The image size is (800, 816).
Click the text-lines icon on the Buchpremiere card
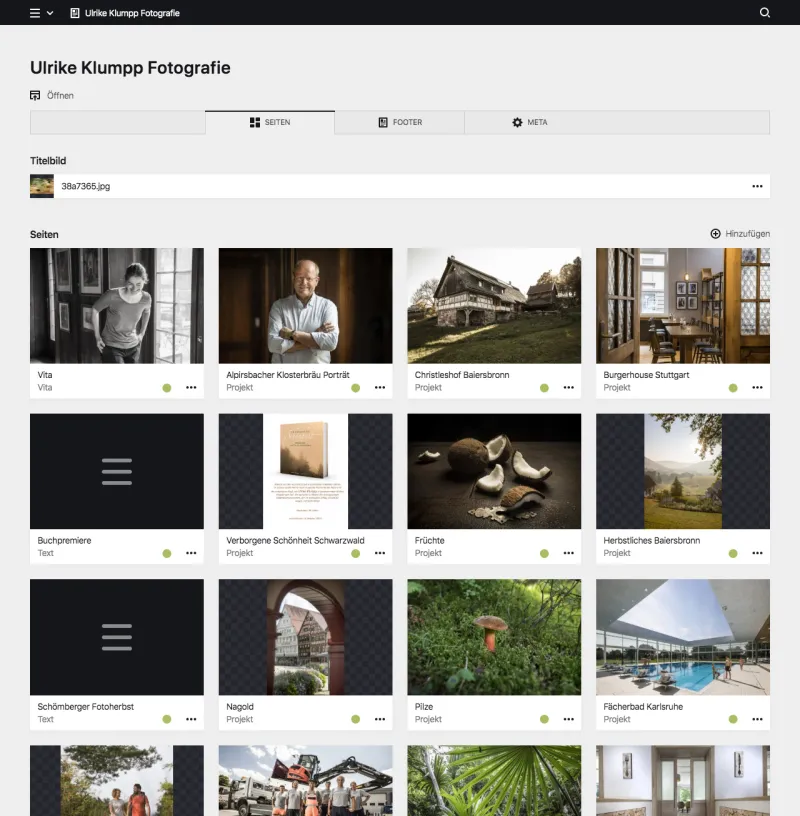pyautogui.click(x=117, y=471)
